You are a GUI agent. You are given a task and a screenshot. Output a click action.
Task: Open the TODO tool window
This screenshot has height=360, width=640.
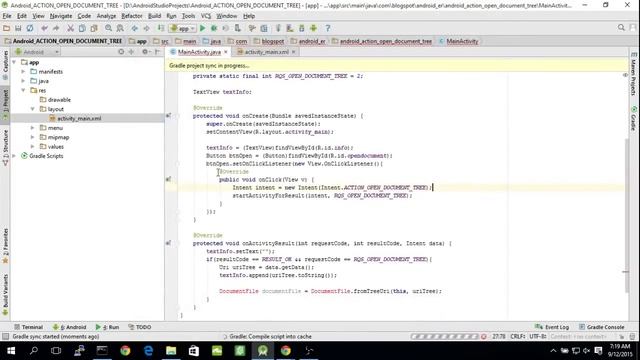[140, 327]
